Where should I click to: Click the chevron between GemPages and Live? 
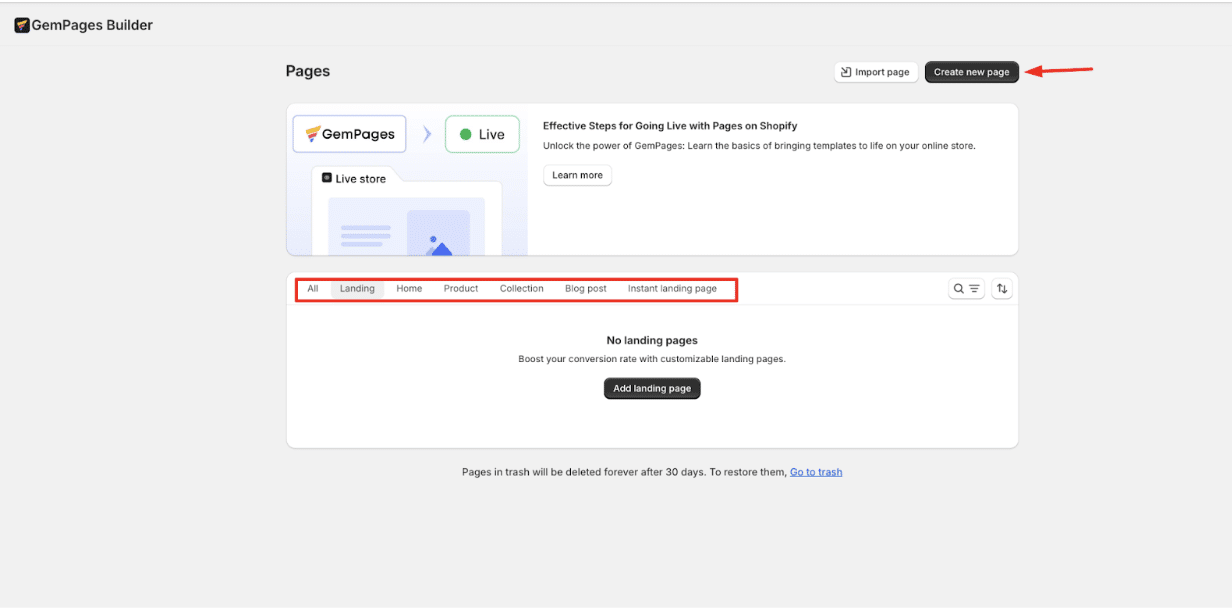coord(426,134)
